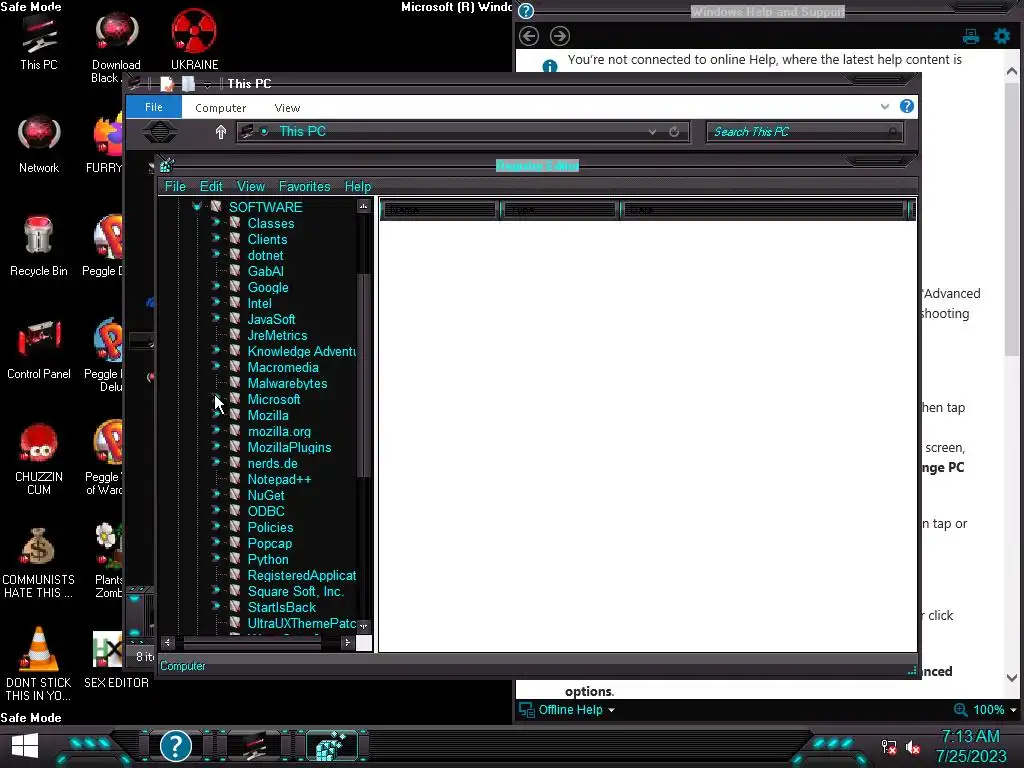Open Registry Editor Favorites menu
The image size is (1024, 768).
pos(304,186)
